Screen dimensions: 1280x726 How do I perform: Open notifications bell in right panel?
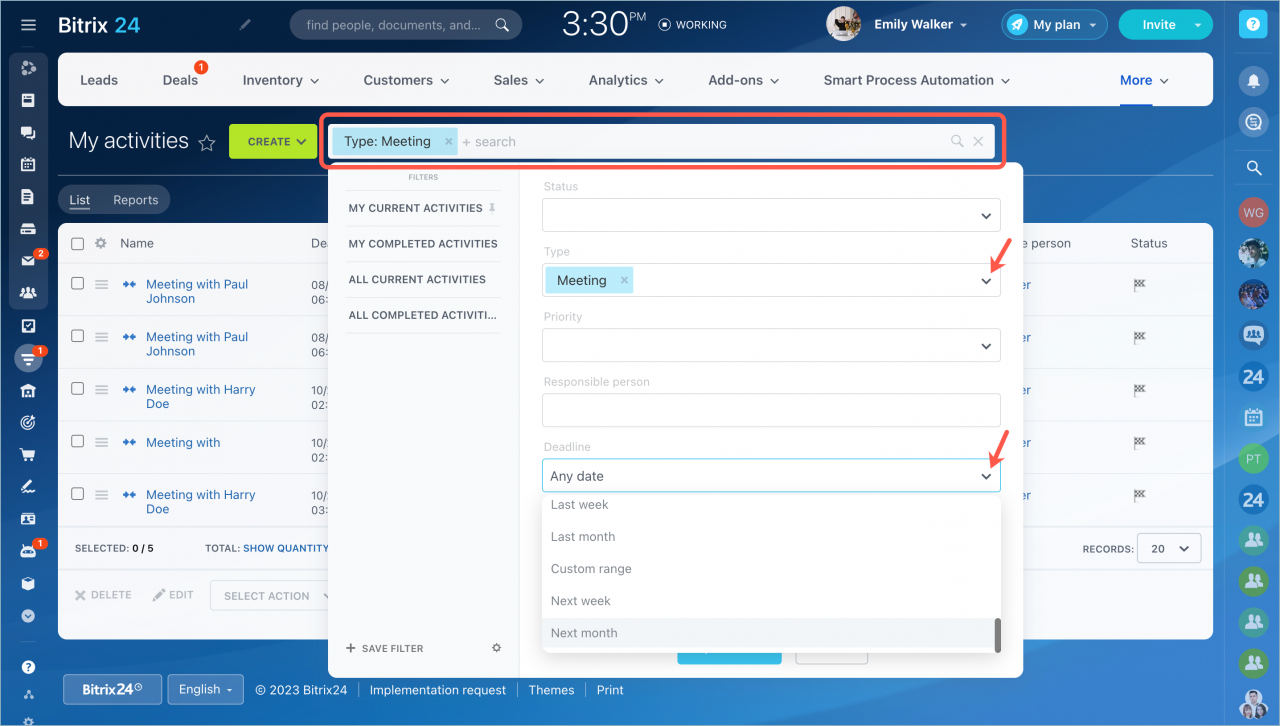point(1253,80)
